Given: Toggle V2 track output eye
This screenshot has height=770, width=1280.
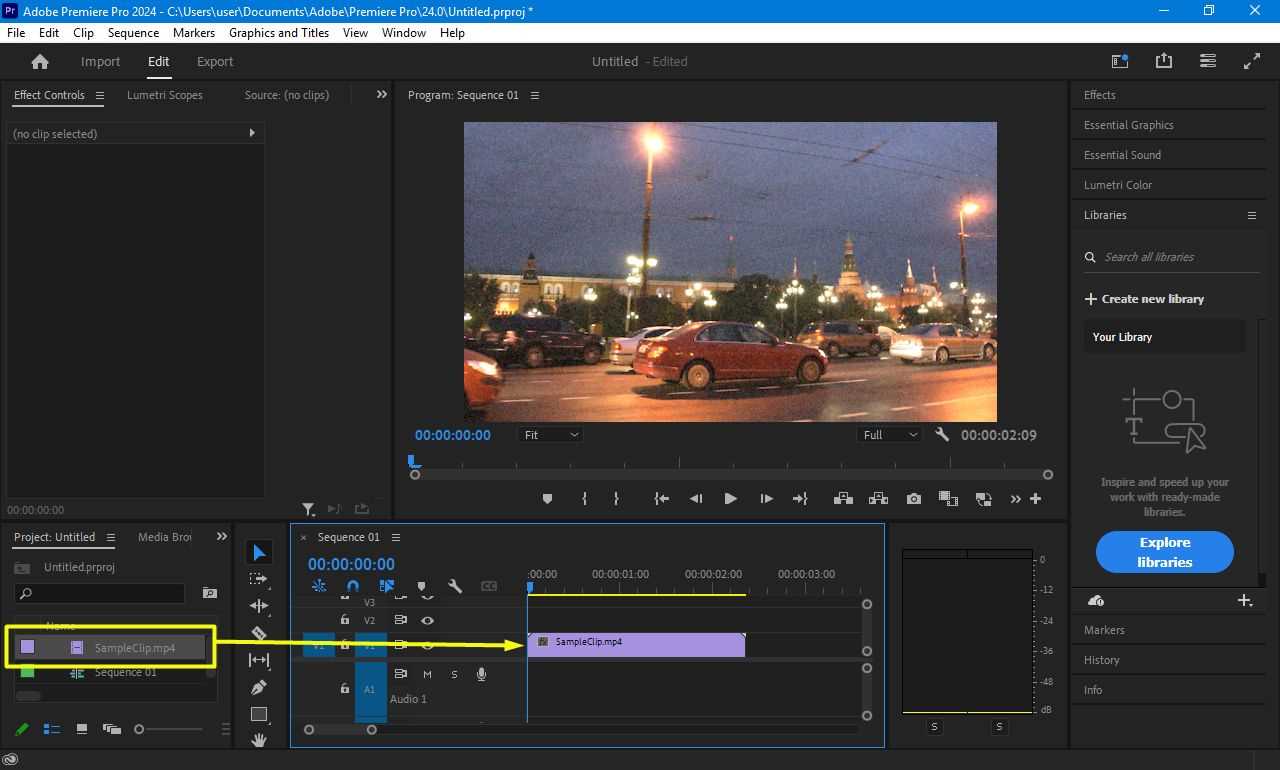Looking at the screenshot, I should point(427,620).
